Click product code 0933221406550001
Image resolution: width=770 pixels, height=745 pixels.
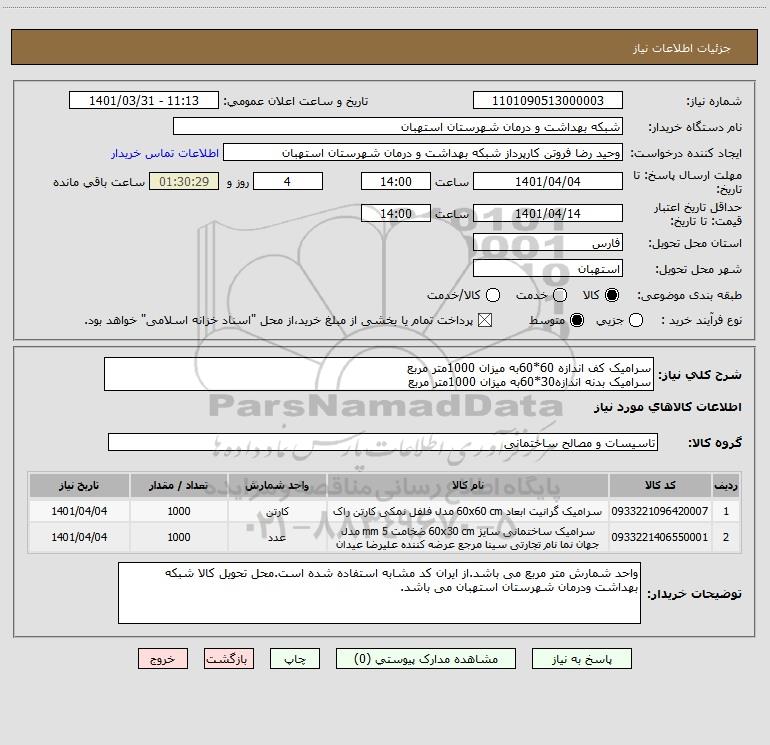[x=660, y=537]
